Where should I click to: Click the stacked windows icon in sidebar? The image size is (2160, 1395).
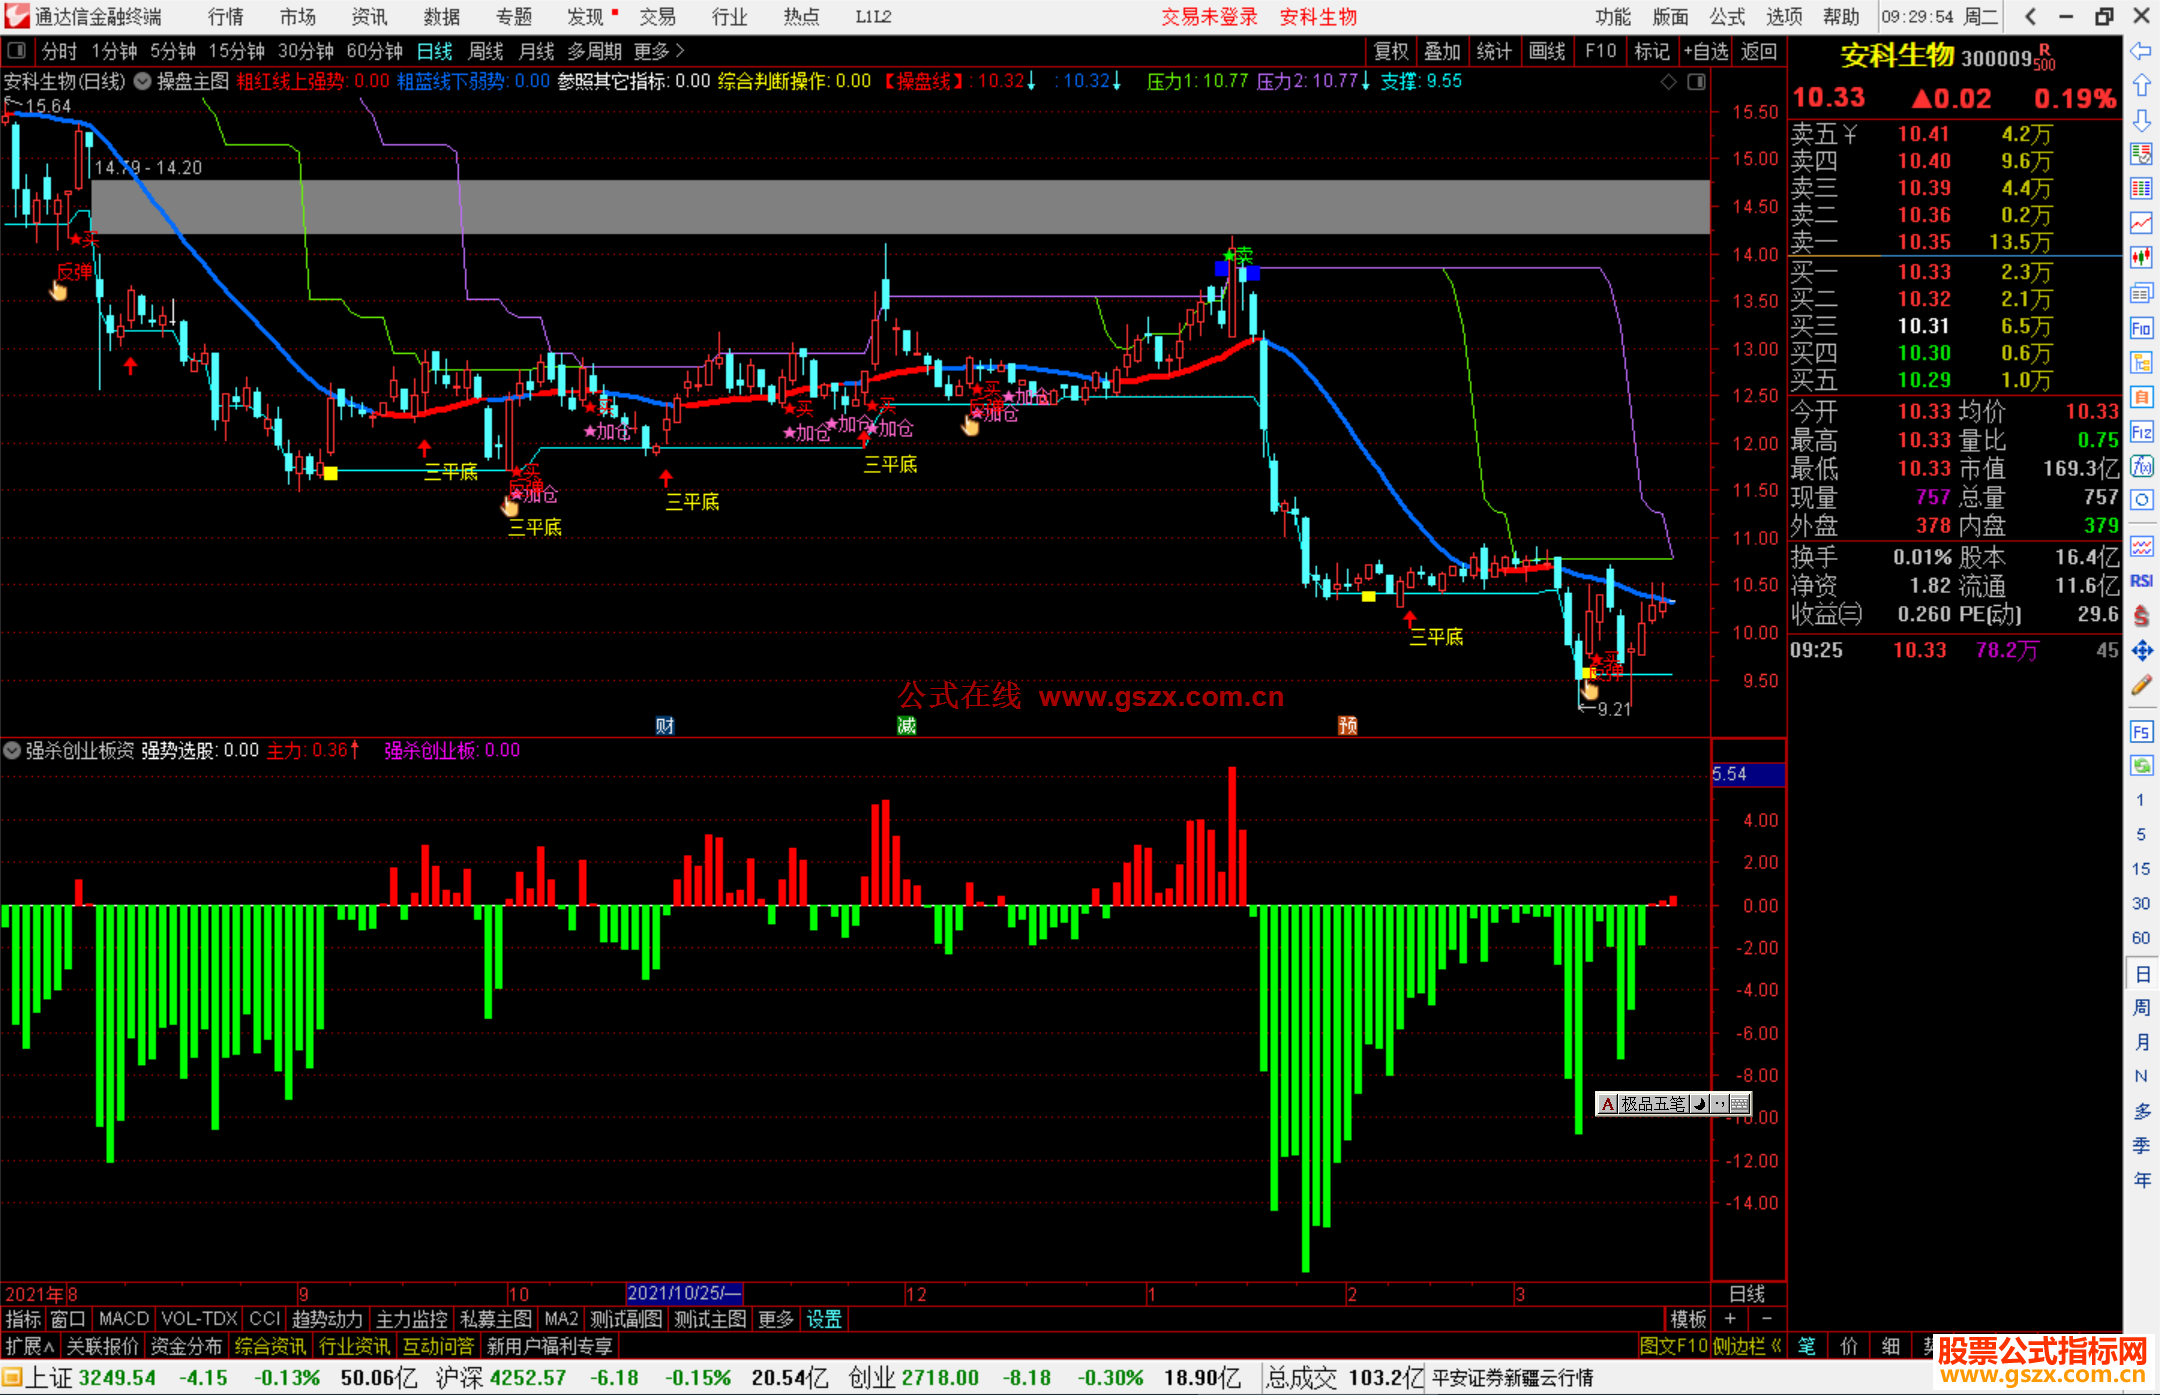2141,293
